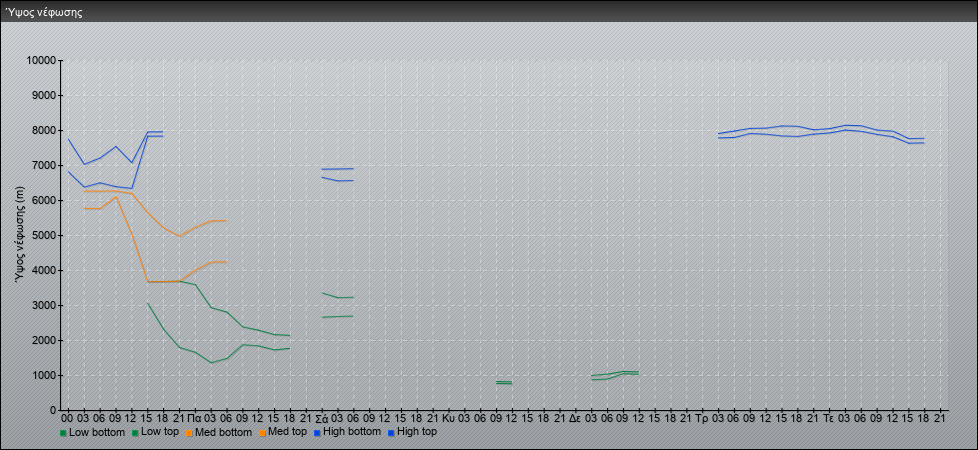Click the Κυ day label on time axis

(x=449, y=417)
